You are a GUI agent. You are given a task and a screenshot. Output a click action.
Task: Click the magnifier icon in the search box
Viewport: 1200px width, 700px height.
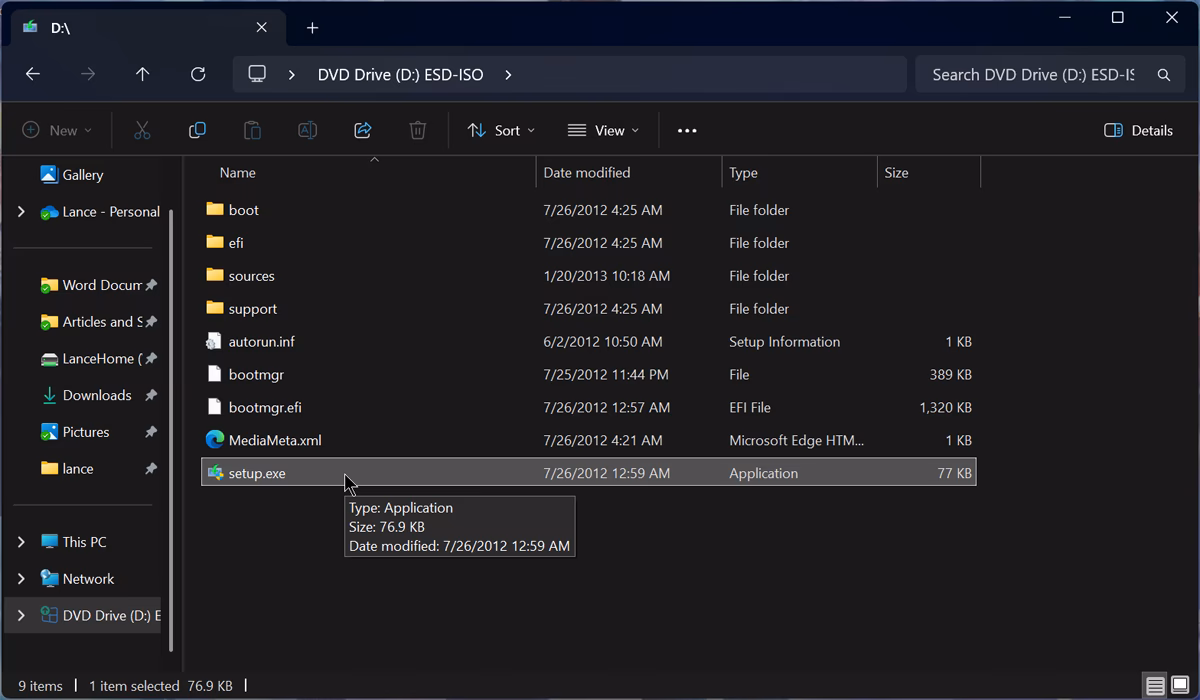pyautogui.click(x=1162, y=74)
